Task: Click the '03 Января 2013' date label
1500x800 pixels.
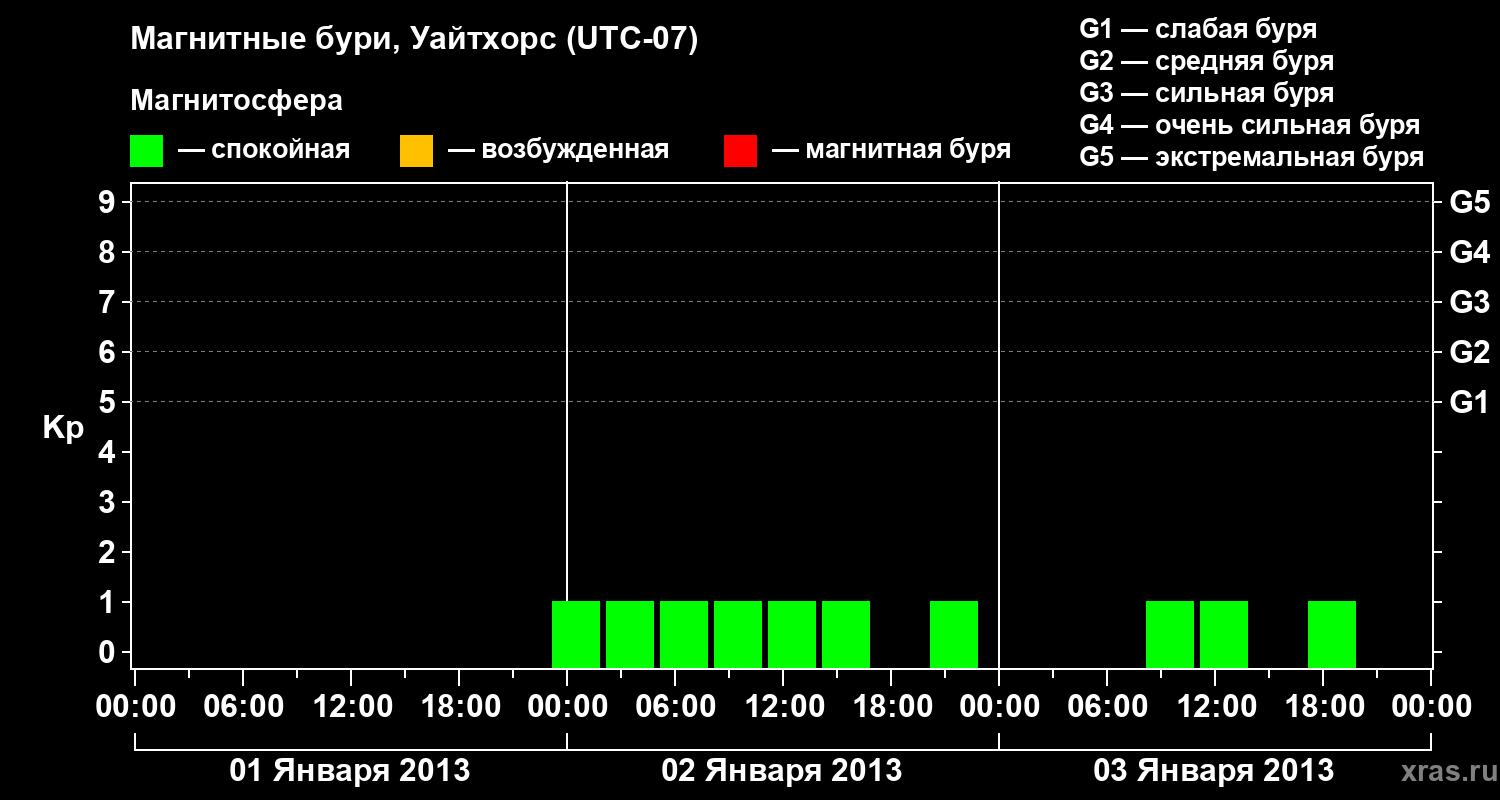Action: (x=1214, y=771)
